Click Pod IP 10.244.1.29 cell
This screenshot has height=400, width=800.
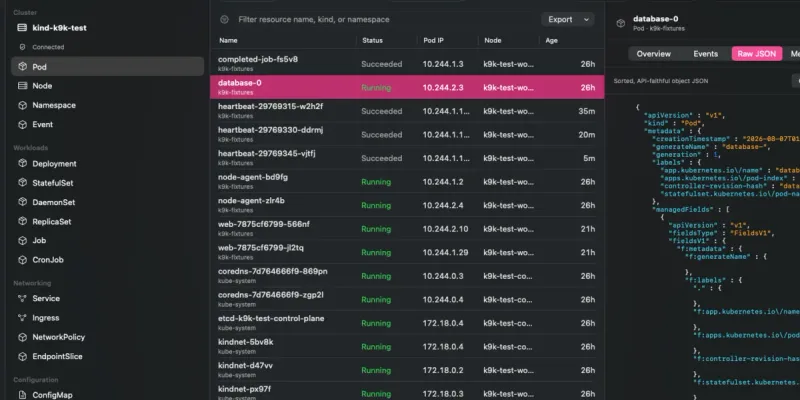coord(445,253)
